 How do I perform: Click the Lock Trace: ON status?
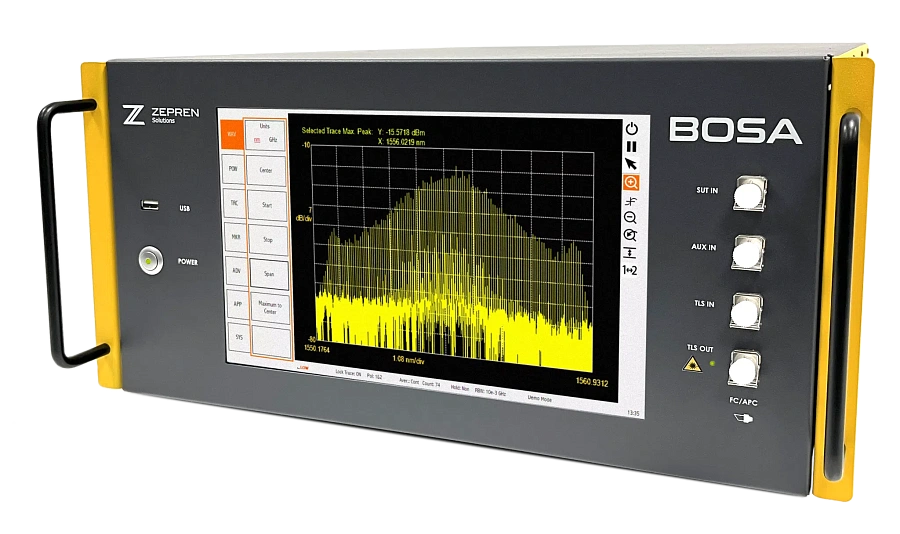click(x=348, y=373)
